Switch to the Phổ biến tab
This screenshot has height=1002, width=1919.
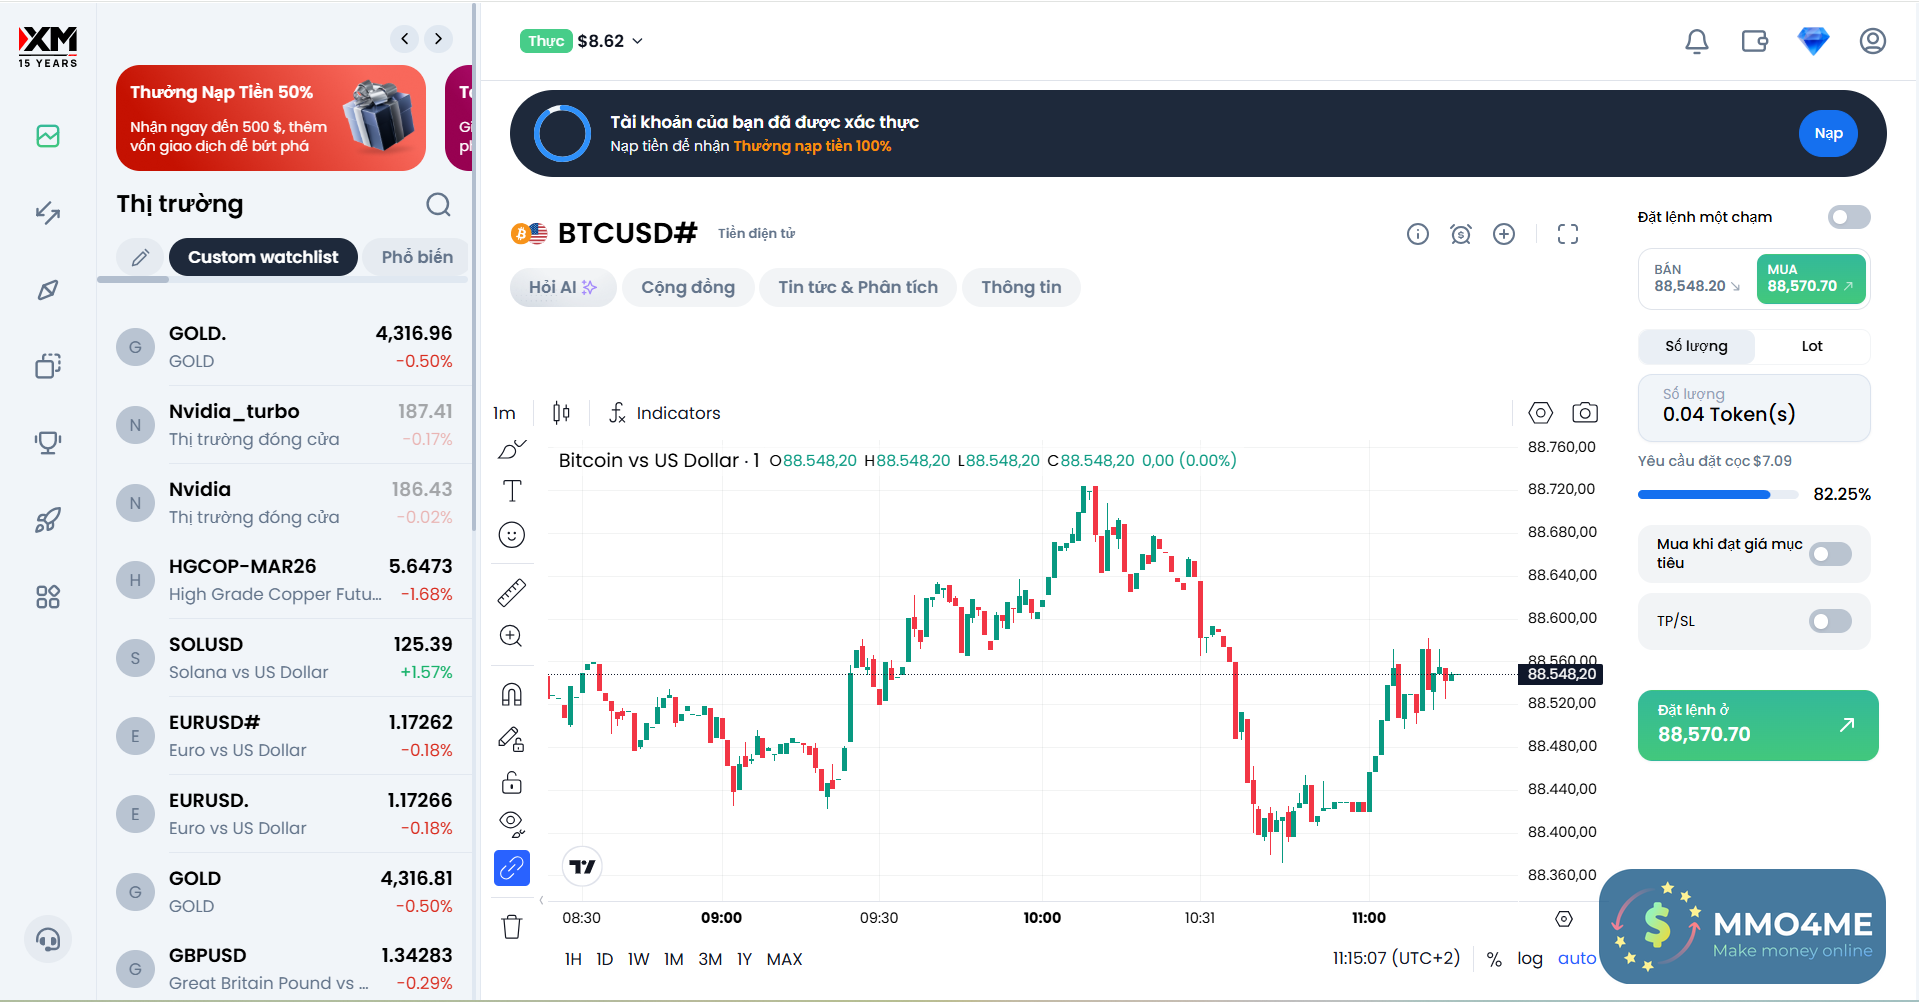(417, 257)
